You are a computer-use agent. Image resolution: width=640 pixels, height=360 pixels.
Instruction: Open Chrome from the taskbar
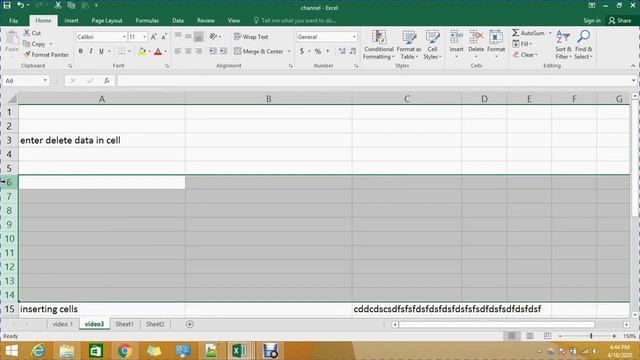pyautogui.click(x=124, y=351)
